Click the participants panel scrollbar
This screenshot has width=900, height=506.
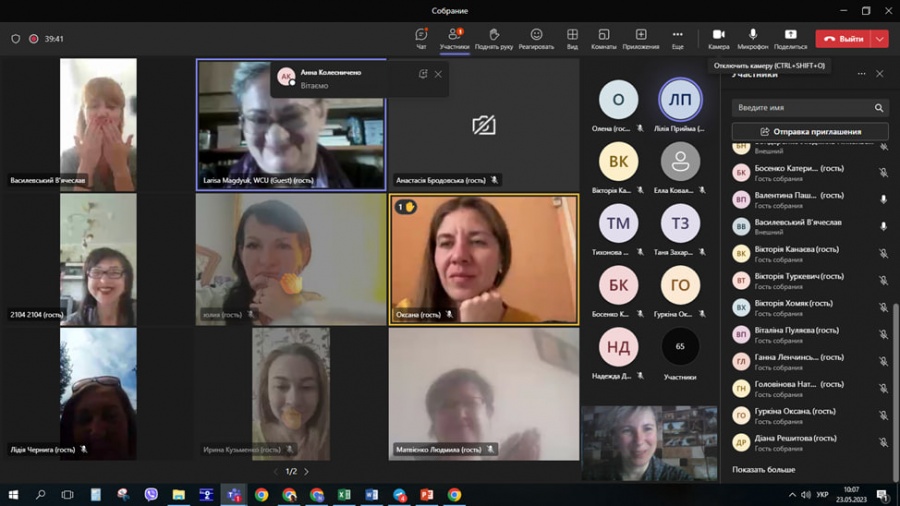895,393
